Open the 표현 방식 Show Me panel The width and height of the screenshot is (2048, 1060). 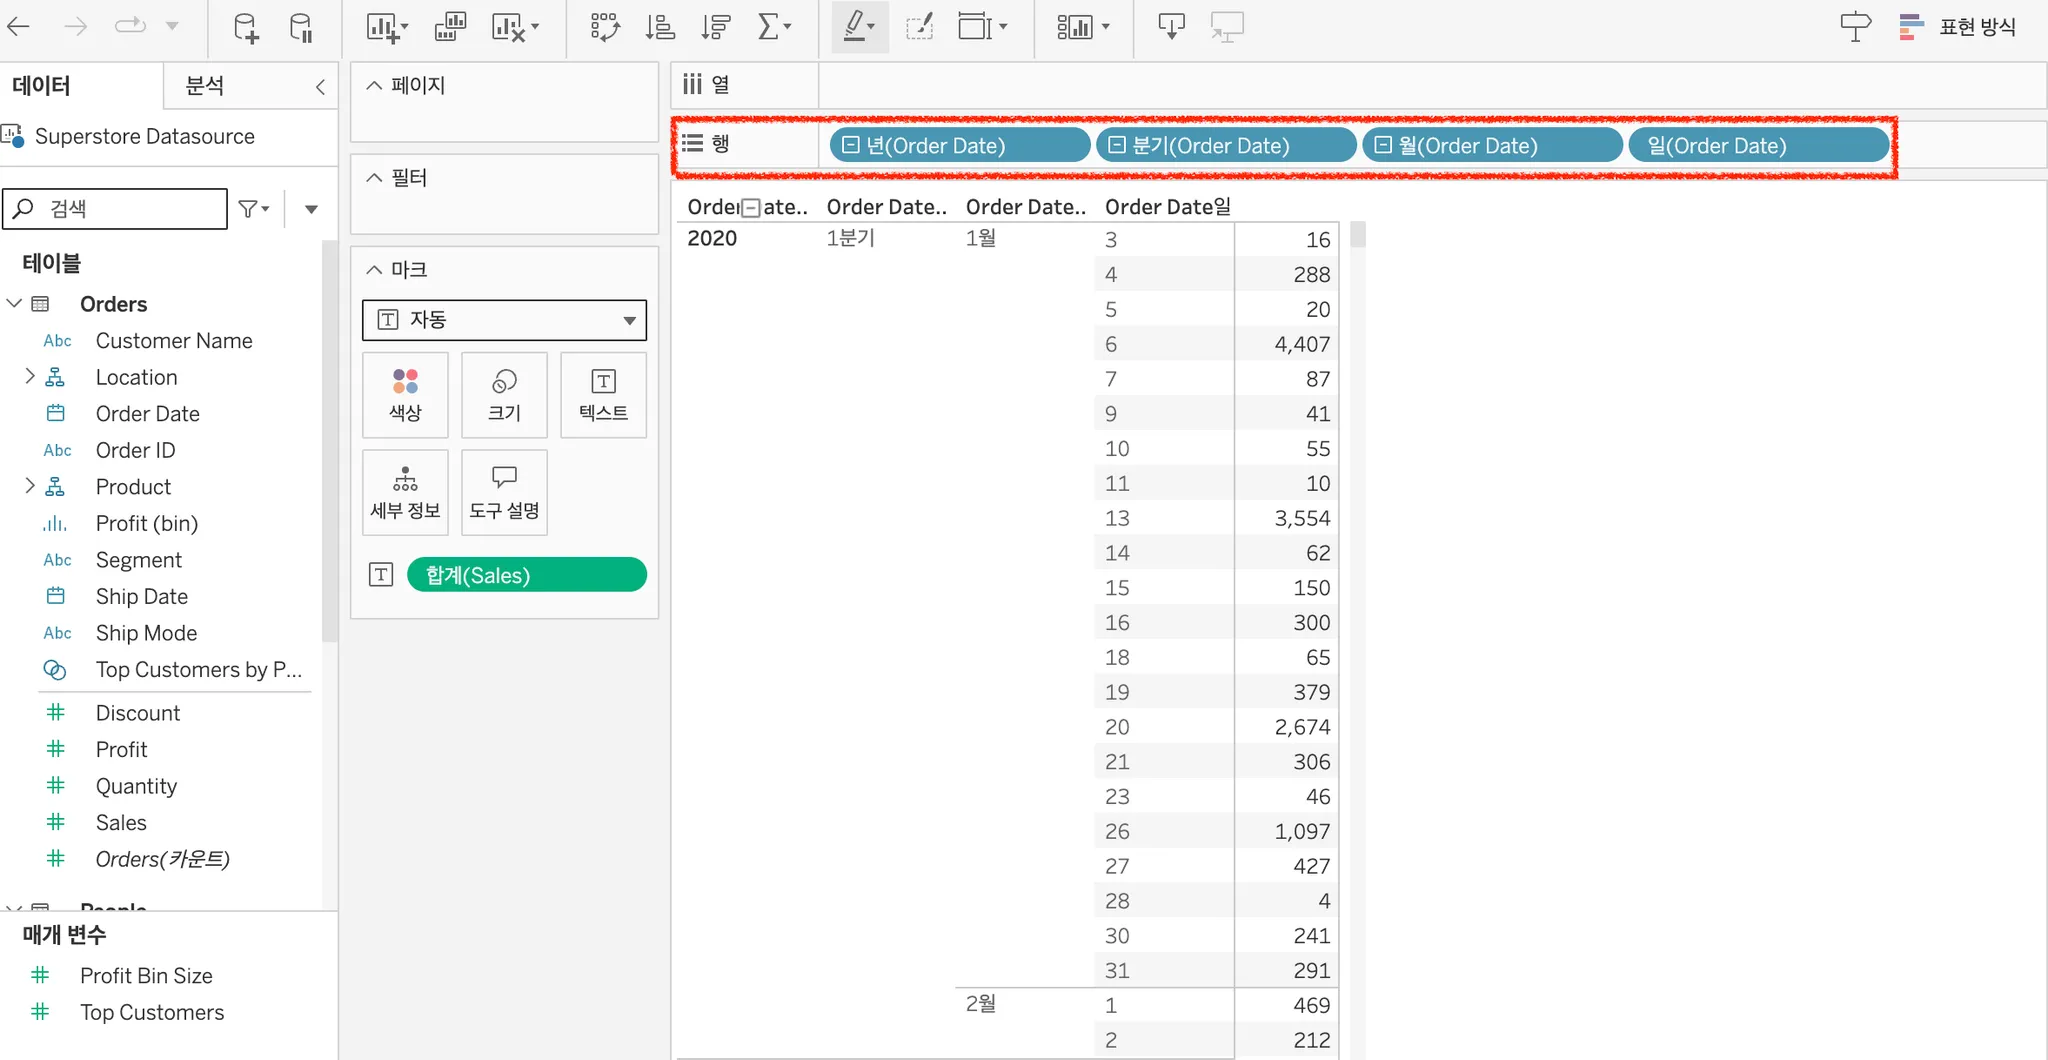(1958, 27)
